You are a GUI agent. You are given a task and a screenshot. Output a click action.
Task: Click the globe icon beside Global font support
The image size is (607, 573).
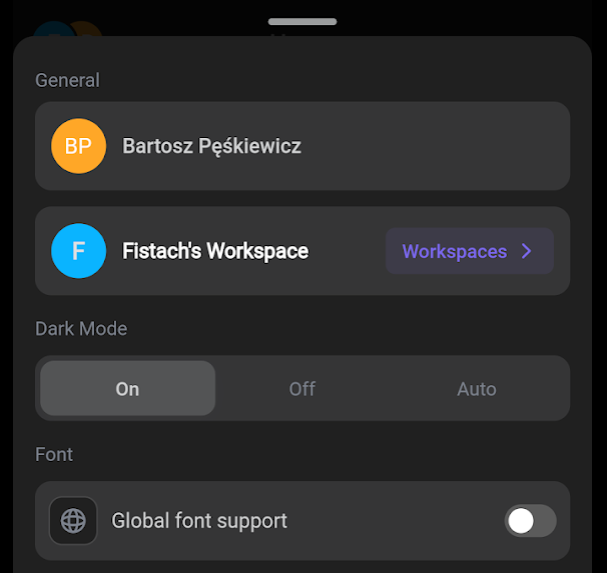(x=73, y=521)
